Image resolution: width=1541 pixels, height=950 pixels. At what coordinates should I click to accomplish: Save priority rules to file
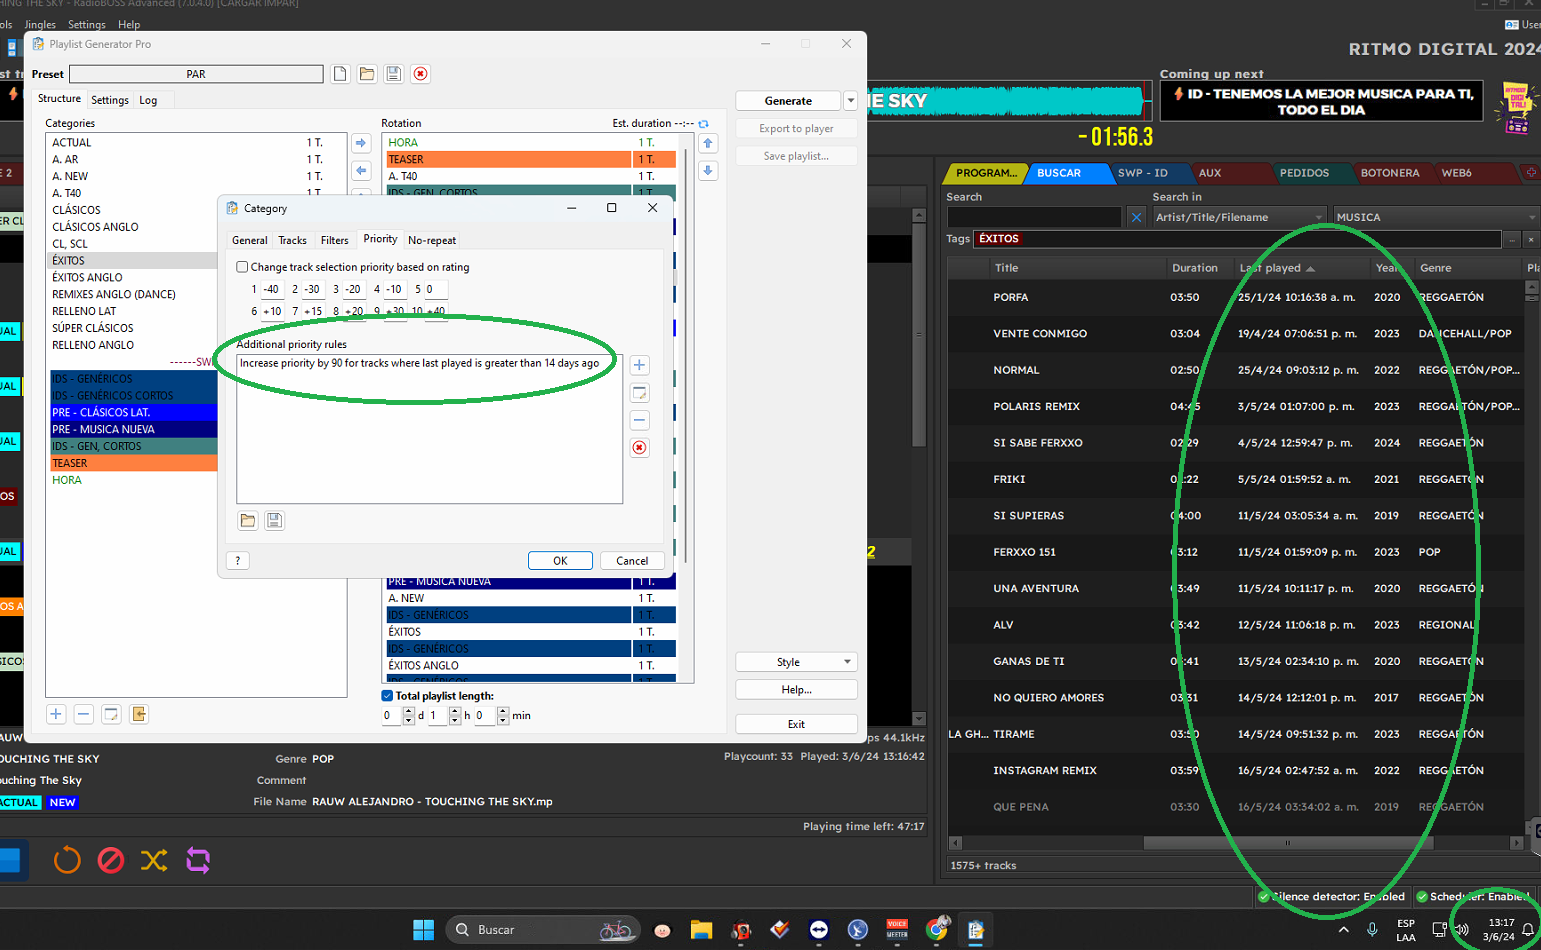pos(274,520)
